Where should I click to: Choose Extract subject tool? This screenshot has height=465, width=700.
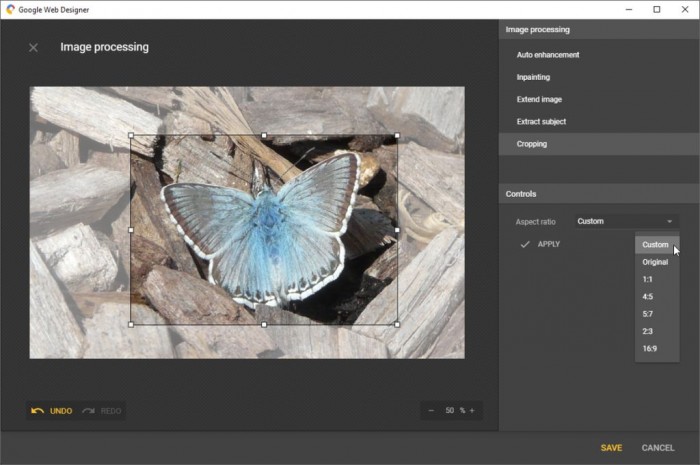(x=541, y=121)
